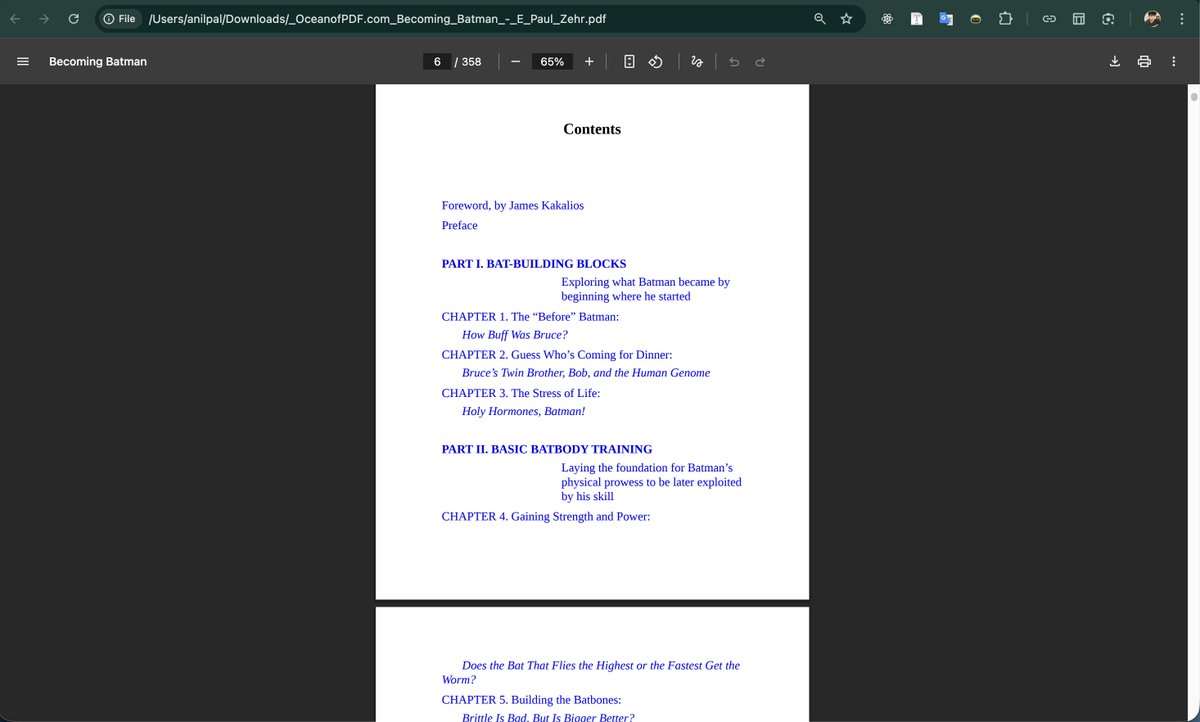
Task: Jump to PART II. BASIC BATBODY TRAINING
Action: click(x=547, y=450)
